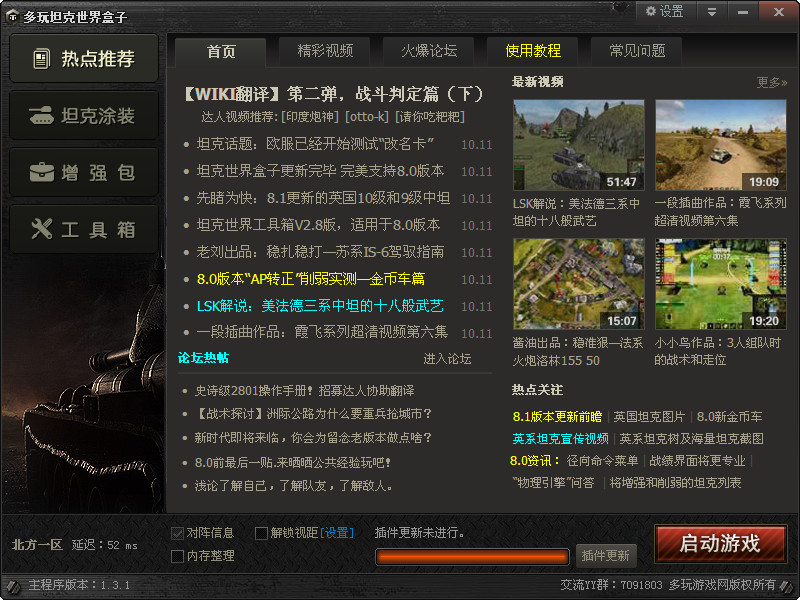The image size is (800, 600).
Task: Open the 坦克涂装 sidebar section
Action: pyautogui.click(x=84, y=116)
